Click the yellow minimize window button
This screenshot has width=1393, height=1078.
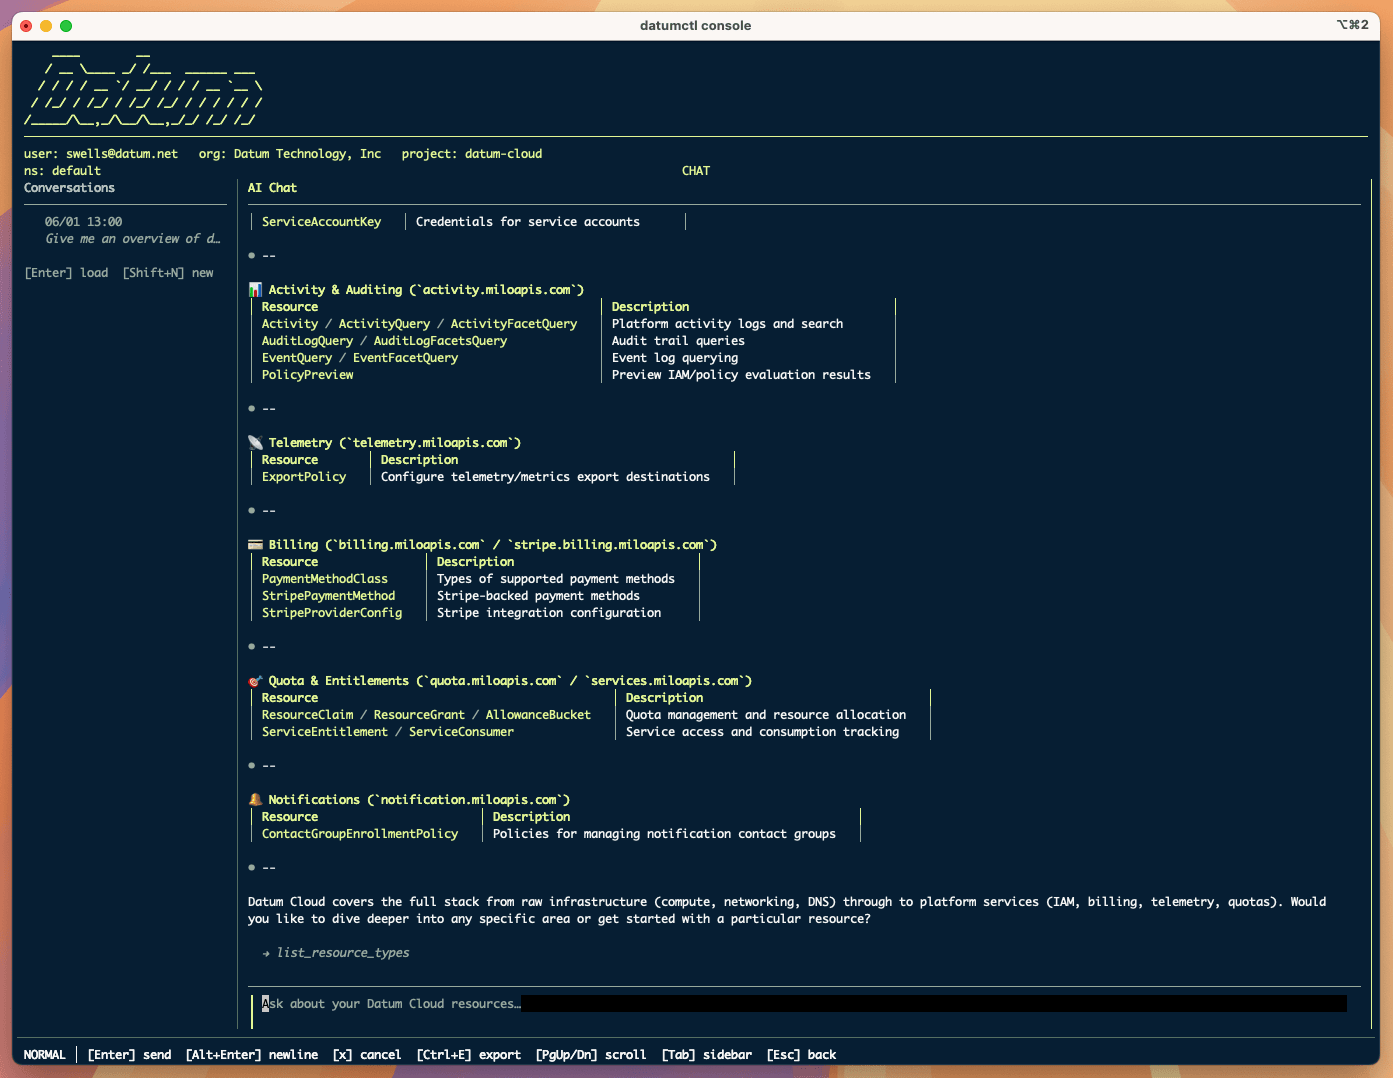click(x=46, y=25)
